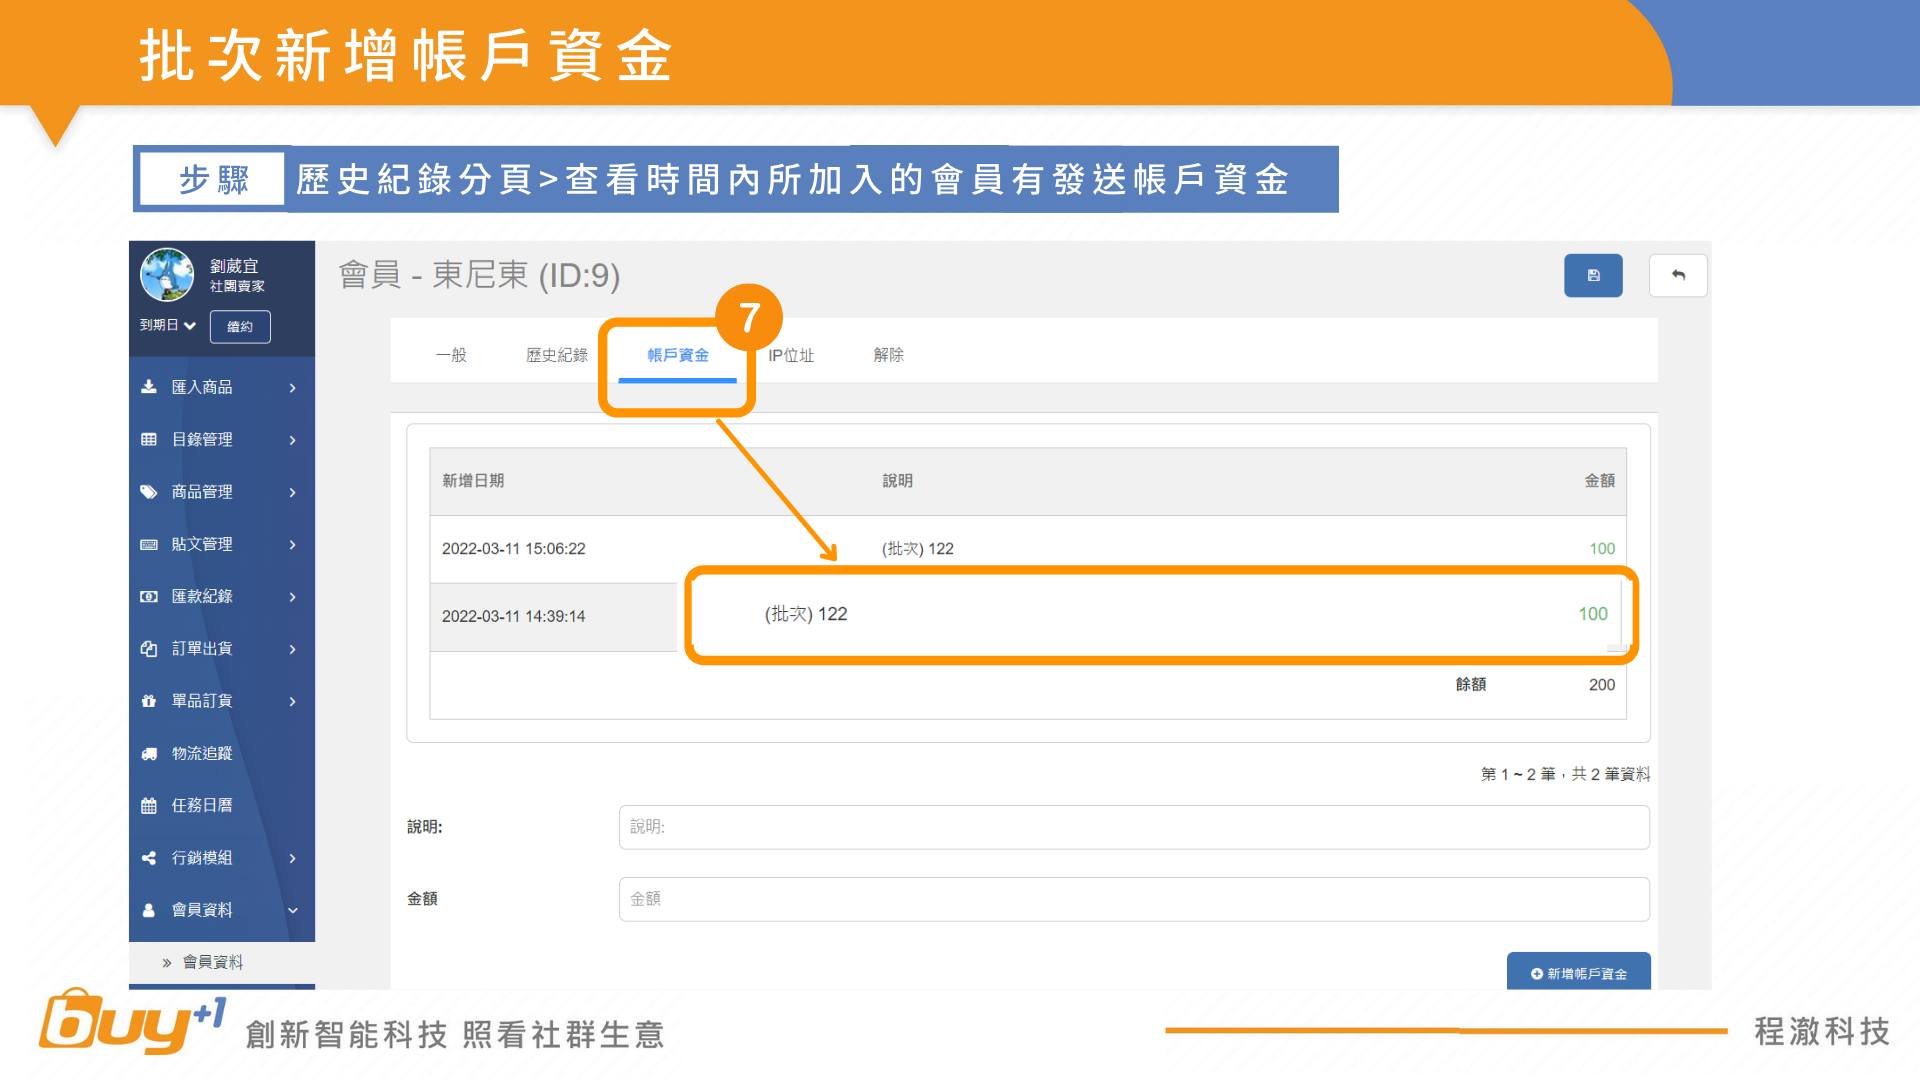Click the 行銷模組 share icon

pyautogui.click(x=149, y=858)
